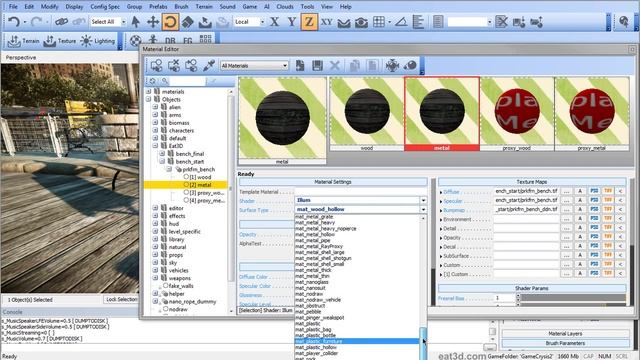The width and height of the screenshot is (640, 360).
Task: Open the Terrain menu
Action: click(x=204, y=7)
